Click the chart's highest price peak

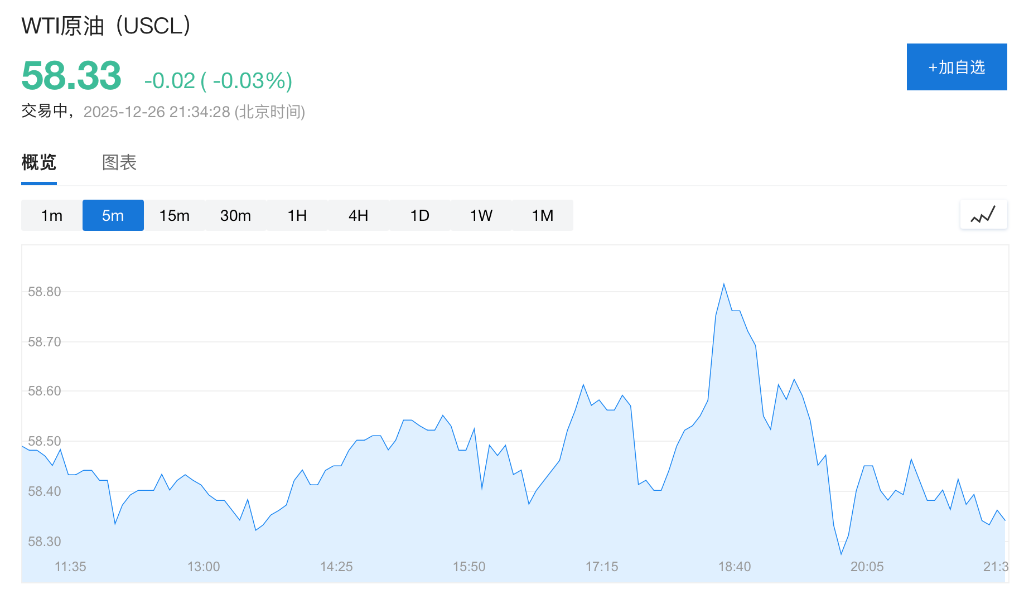coord(723,285)
